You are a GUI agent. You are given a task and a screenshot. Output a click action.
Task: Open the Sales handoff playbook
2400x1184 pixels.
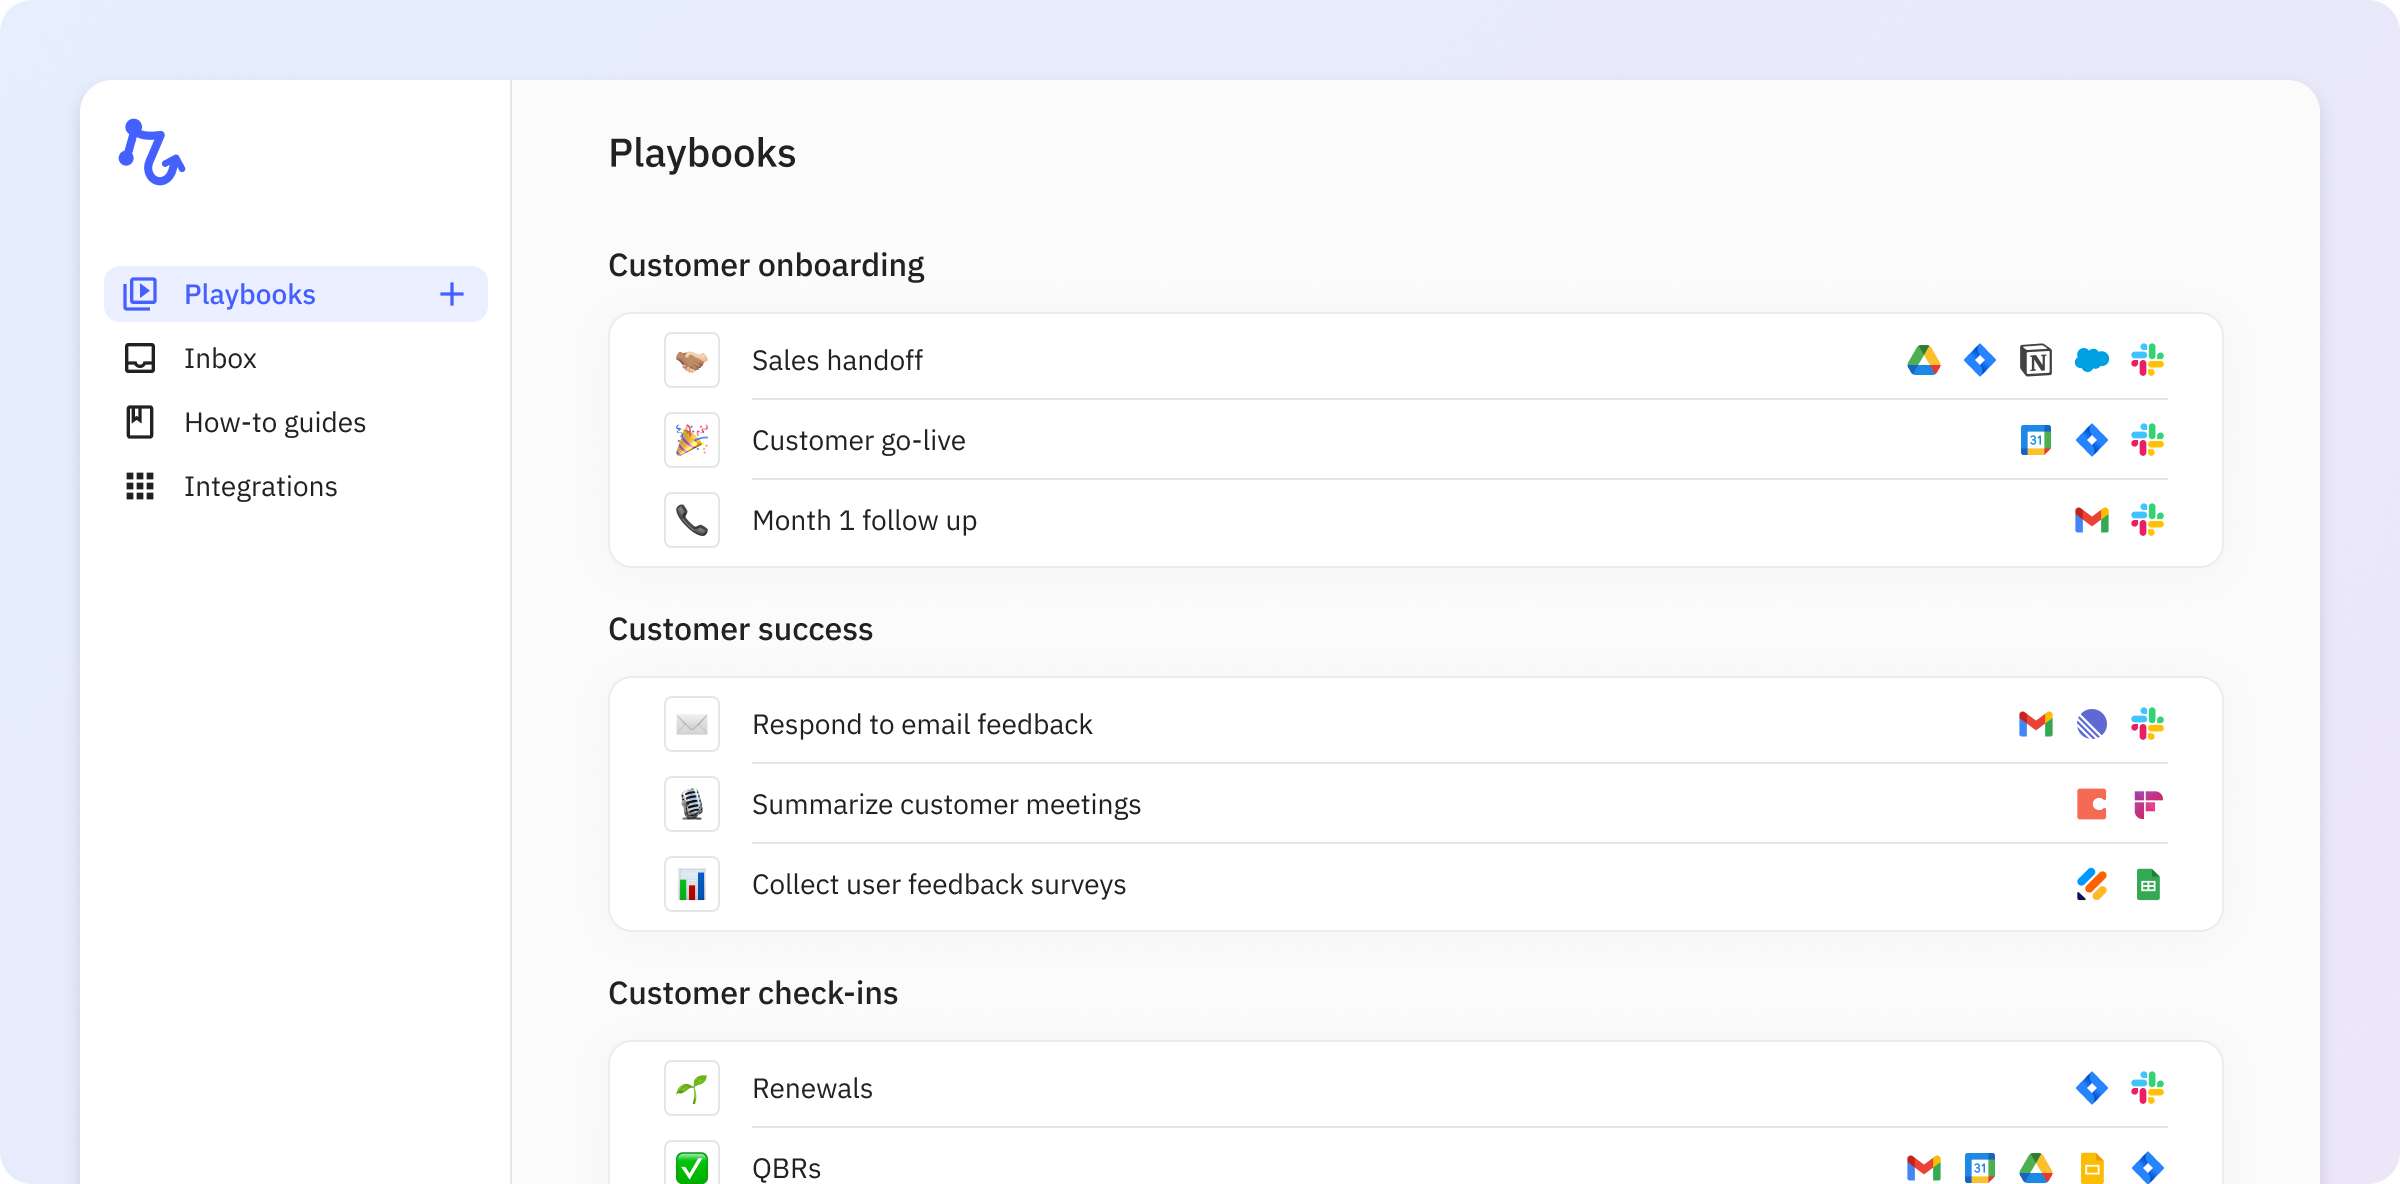click(x=837, y=360)
